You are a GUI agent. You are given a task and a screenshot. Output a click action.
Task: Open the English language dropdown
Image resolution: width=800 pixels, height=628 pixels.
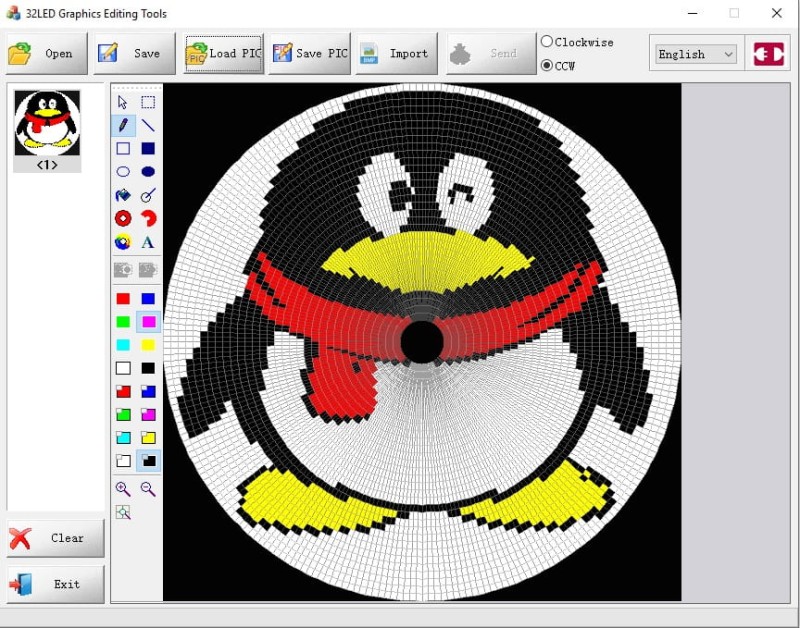coord(695,54)
